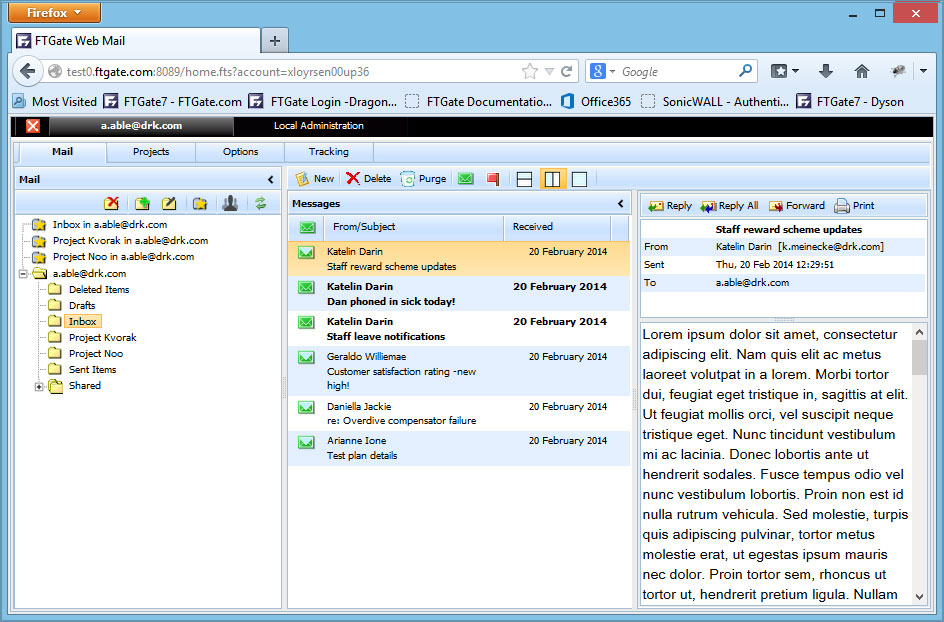Open the Sent Items folder
Image resolution: width=944 pixels, height=622 pixels.
(93, 370)
